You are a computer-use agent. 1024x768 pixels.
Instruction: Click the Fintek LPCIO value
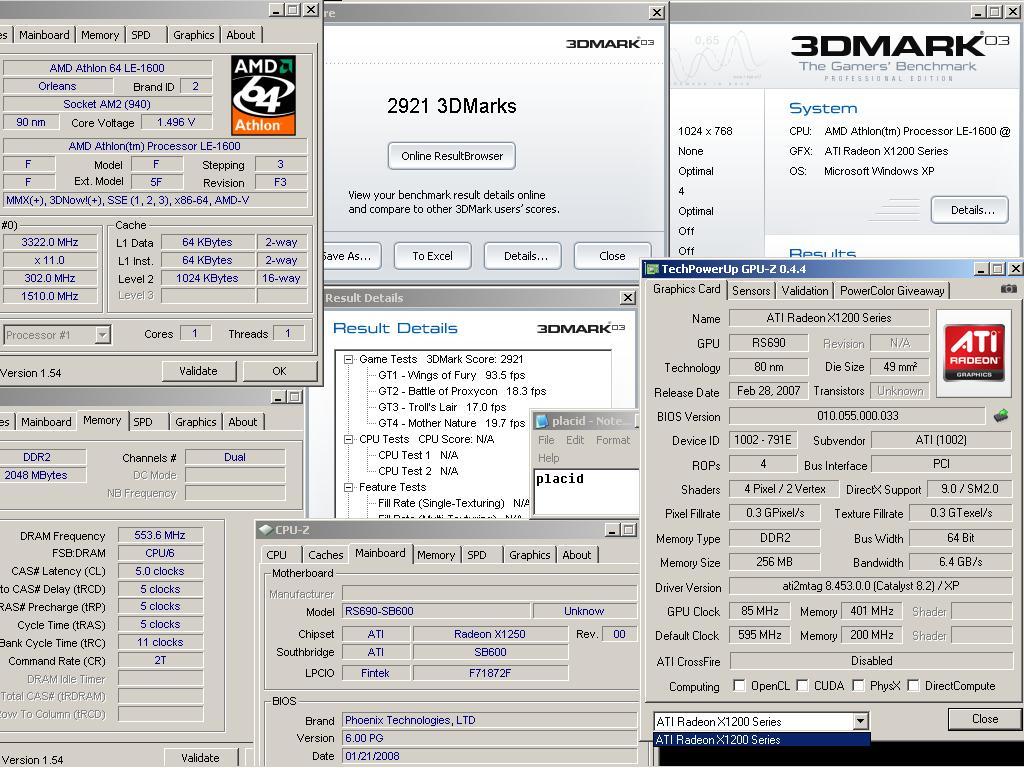point(376,673)
